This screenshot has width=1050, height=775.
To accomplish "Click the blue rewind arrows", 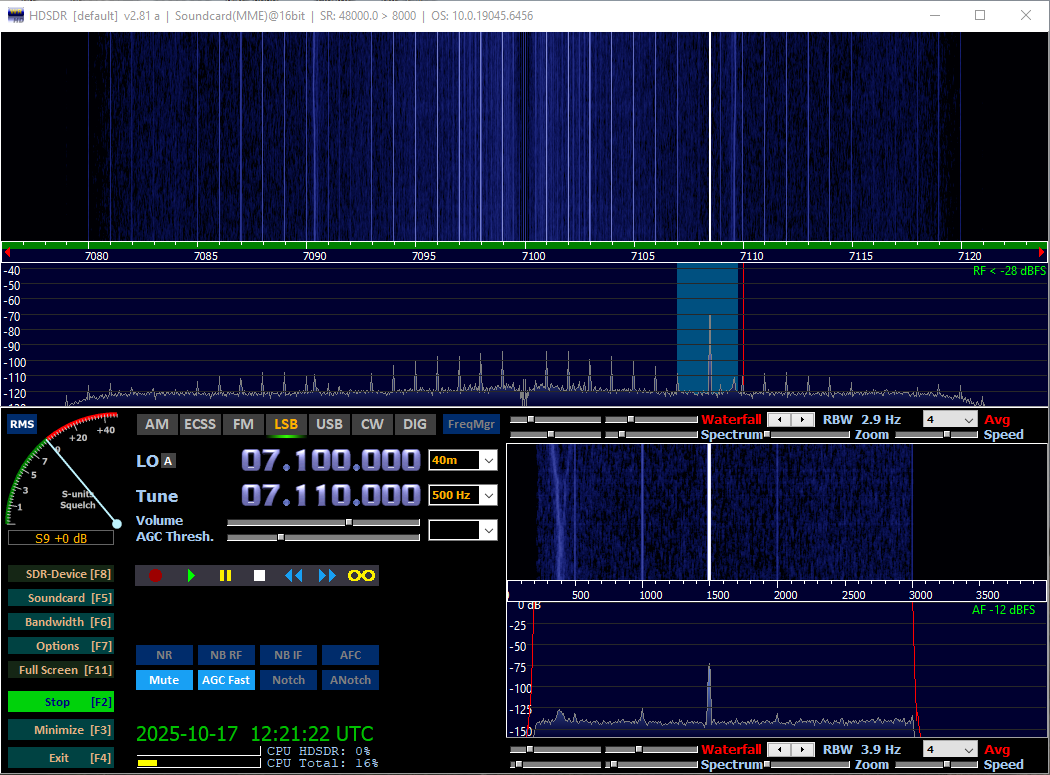I will click(x=293, y=575).
